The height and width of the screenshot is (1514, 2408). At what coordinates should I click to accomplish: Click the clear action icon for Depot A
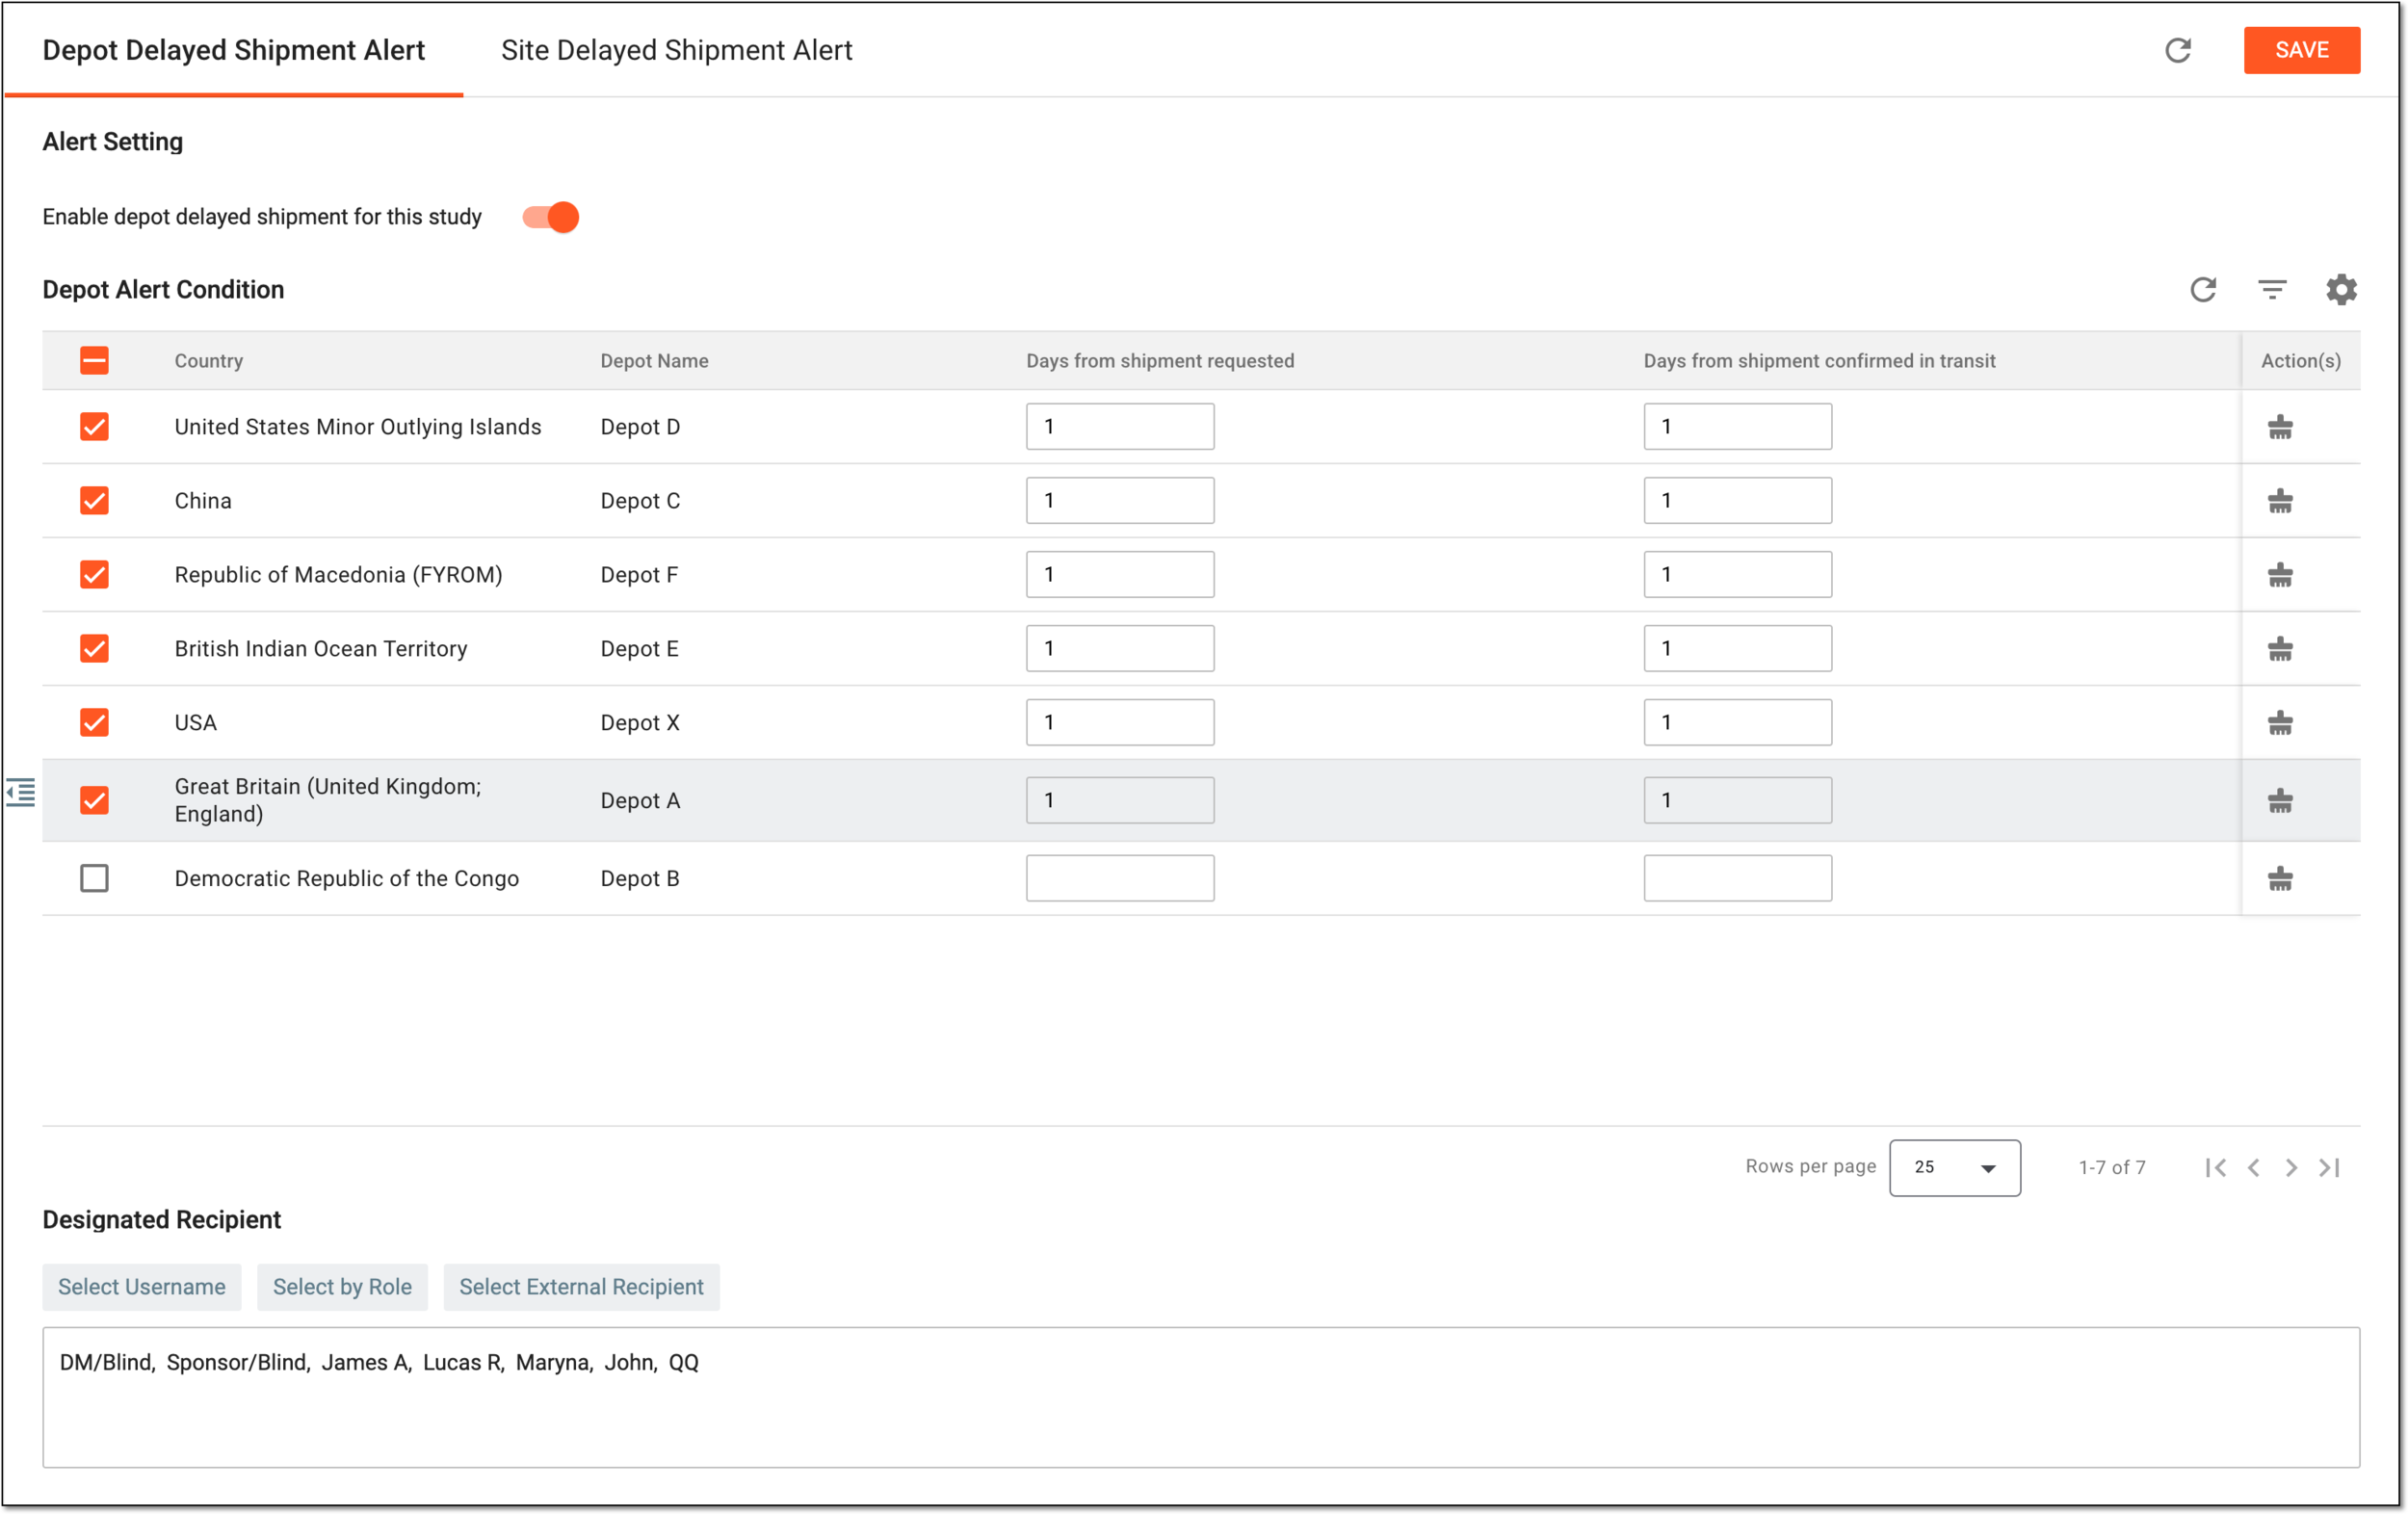coord(2280,801)
